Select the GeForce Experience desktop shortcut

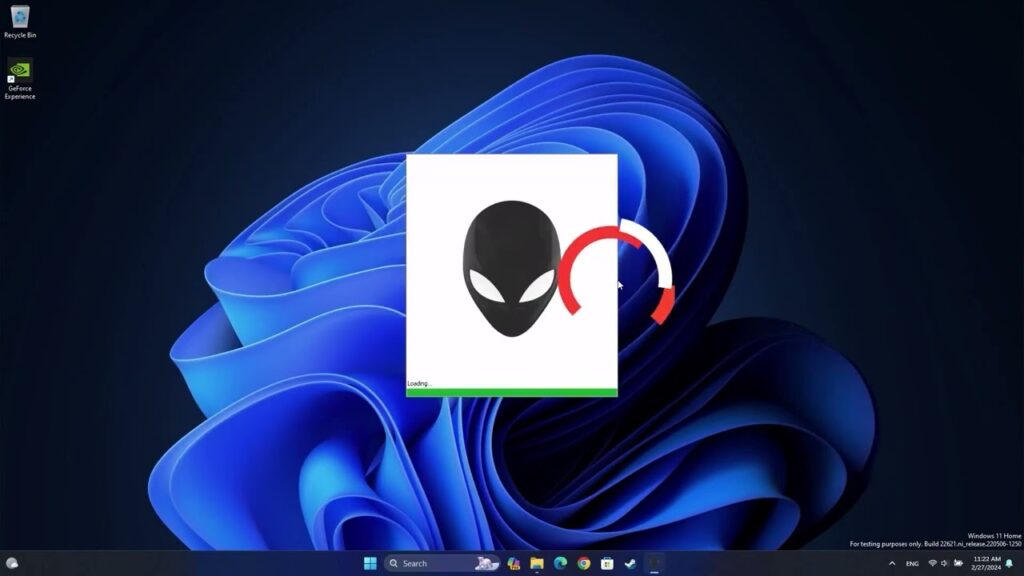coord(20,78)
